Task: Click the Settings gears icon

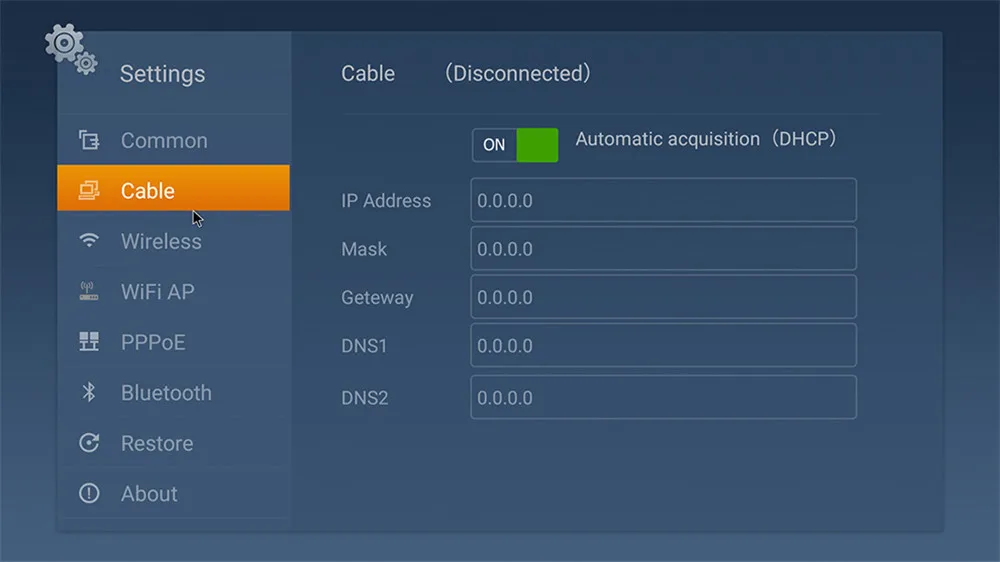Action: (70, 48)
